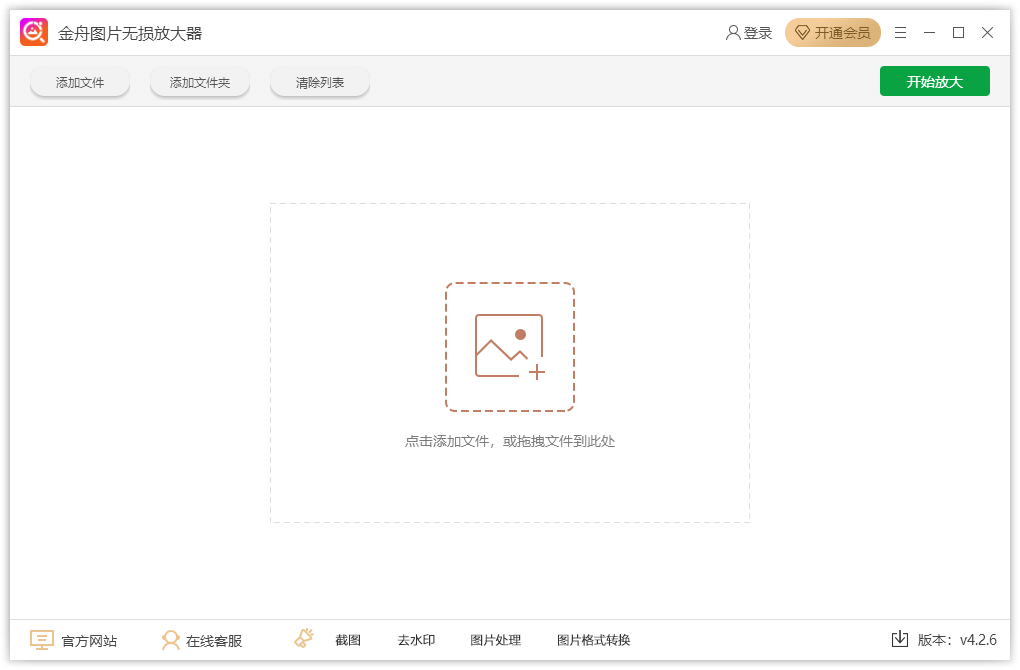Open the 图片处理 link
Screen dimensions: 1020x670
click(496, 640)
